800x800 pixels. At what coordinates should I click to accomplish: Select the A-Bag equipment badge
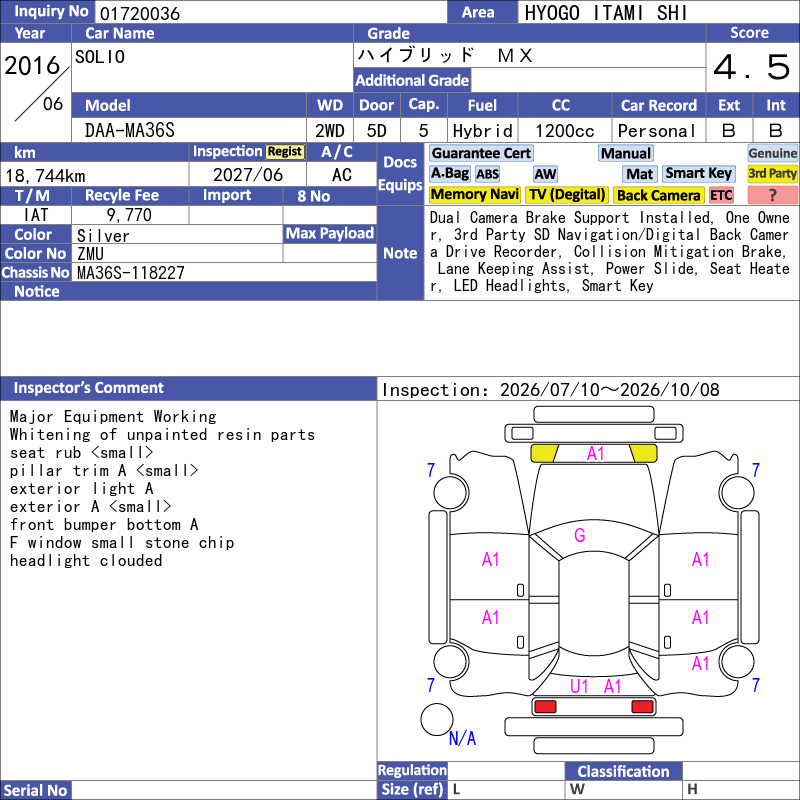click(449, 173)
